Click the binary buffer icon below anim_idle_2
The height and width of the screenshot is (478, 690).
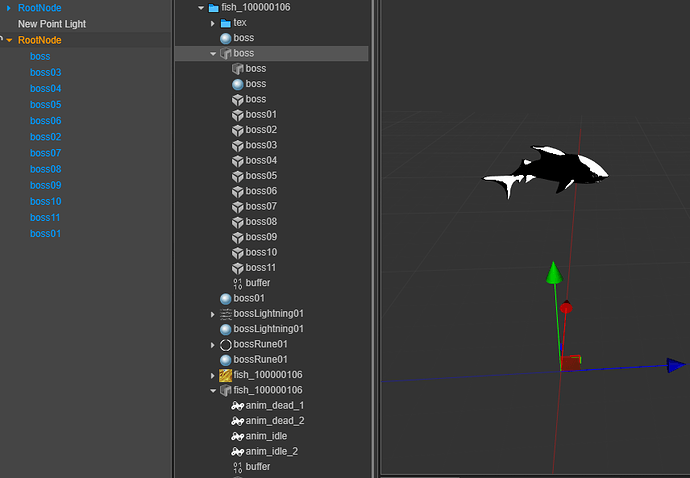point(238,467)
